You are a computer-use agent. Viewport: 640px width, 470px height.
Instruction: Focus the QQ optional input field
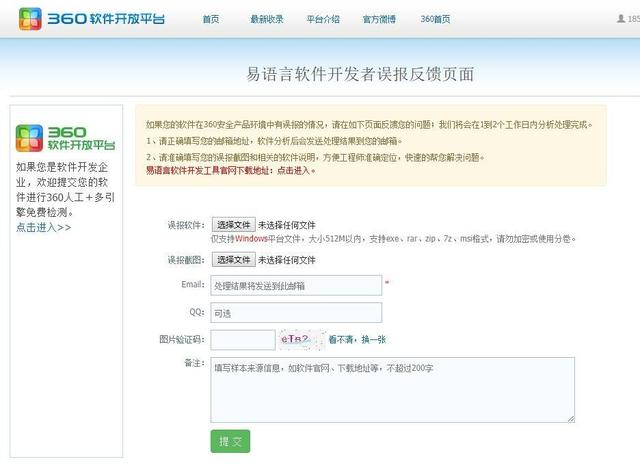point(296,313)
